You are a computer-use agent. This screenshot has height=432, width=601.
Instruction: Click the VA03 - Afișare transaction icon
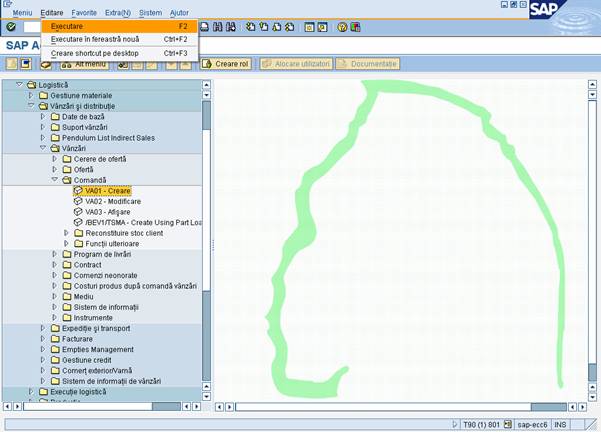point(78,212)
